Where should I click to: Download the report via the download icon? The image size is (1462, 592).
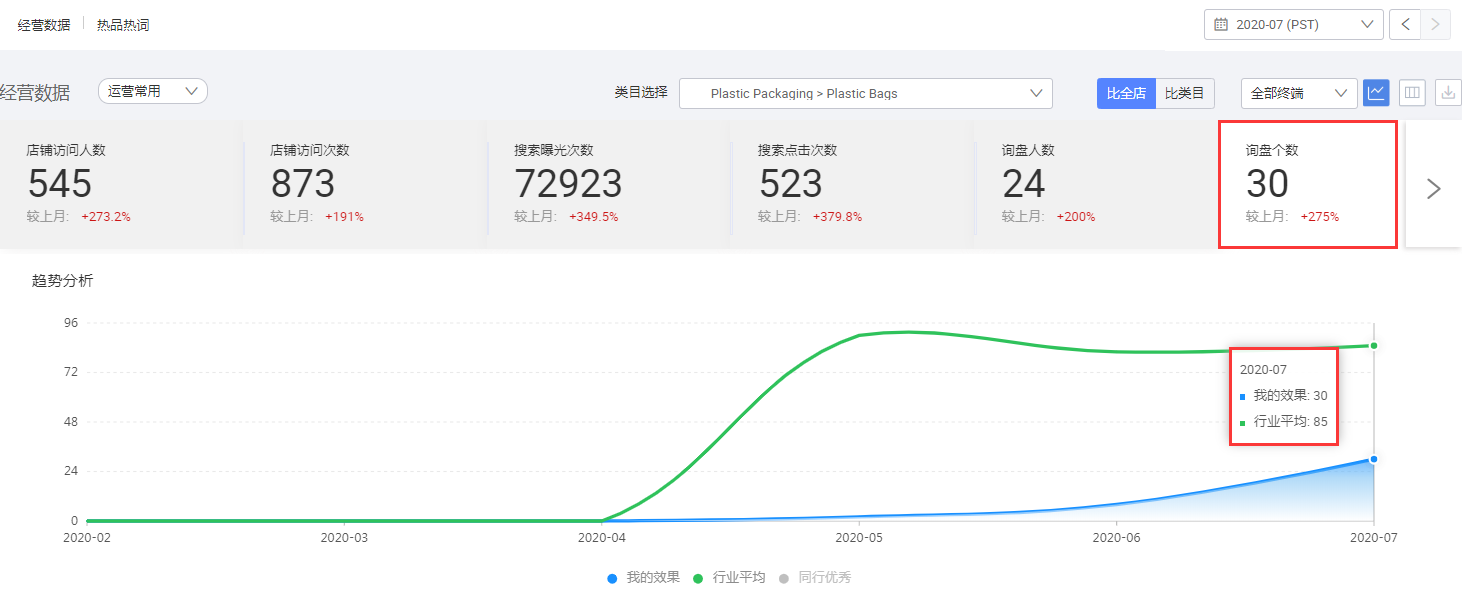click(x=1447, y=92)
